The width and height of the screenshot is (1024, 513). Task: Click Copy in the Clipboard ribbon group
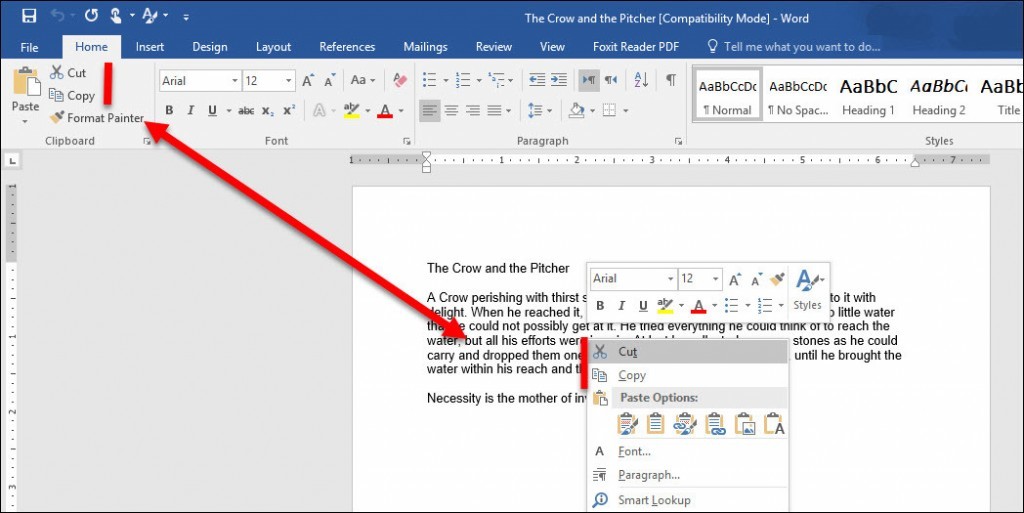72,95
